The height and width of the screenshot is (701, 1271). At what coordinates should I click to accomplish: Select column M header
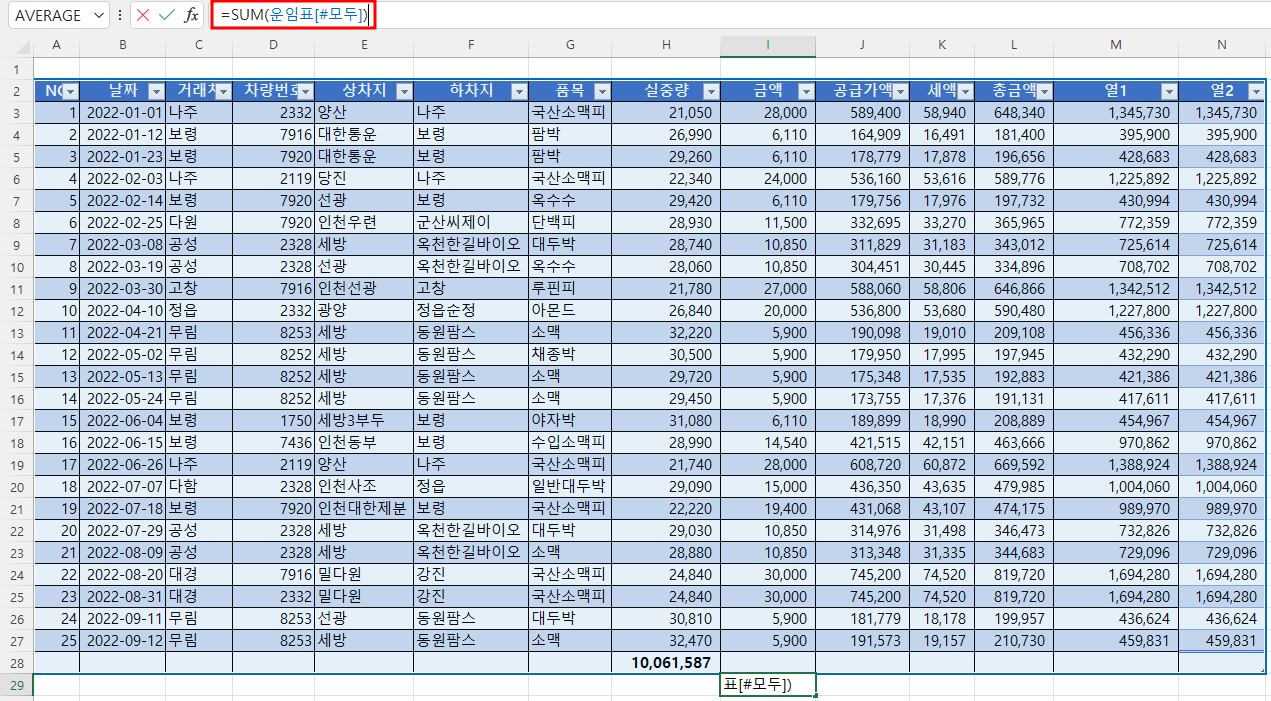point(1116,46)
